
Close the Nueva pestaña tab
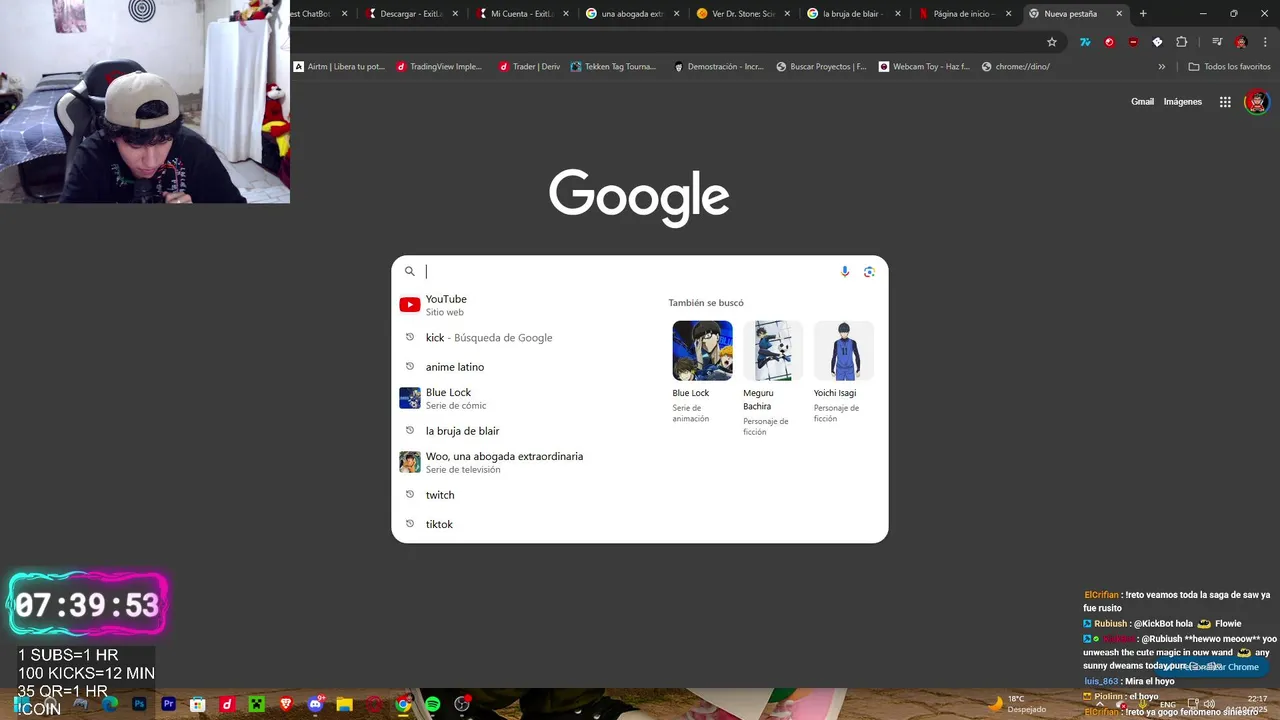point(1119,13)
